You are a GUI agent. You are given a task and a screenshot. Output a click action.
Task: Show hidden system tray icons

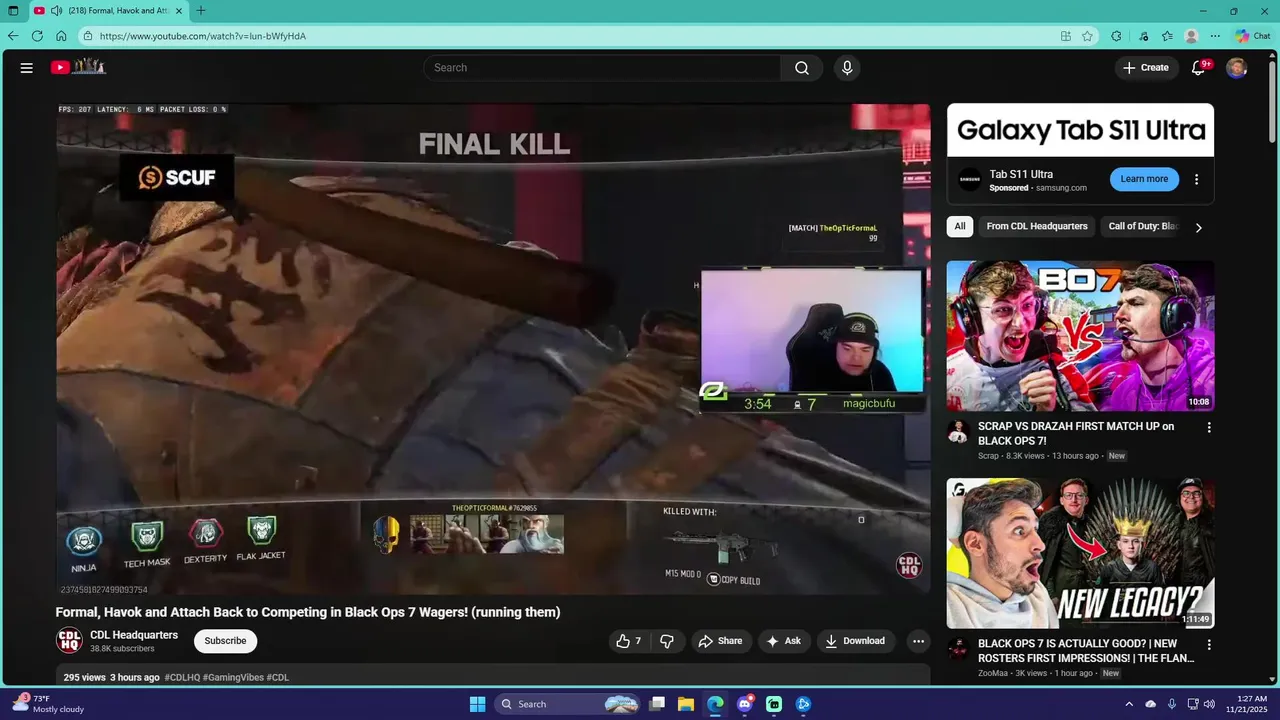pyautogui.click(x=1130, y=704)
